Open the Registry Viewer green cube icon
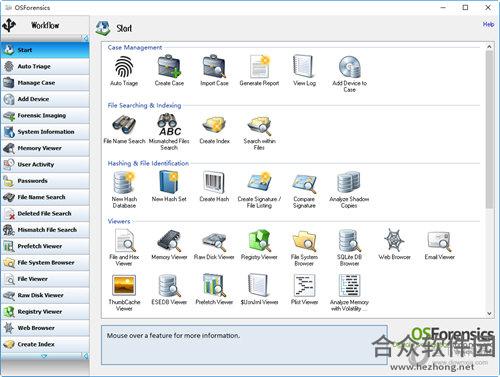500x377 pixels. pyautogui.click(x=259, y=241)
